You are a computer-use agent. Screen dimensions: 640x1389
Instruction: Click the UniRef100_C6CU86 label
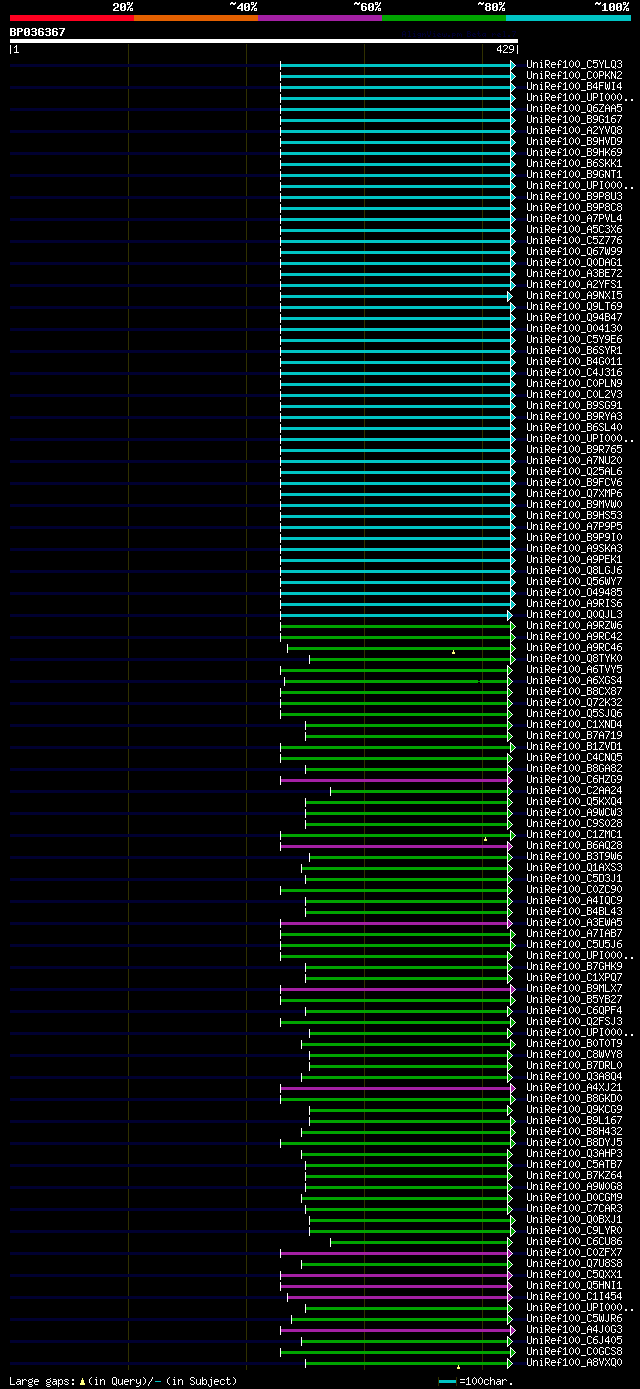tap(574, 1242)
